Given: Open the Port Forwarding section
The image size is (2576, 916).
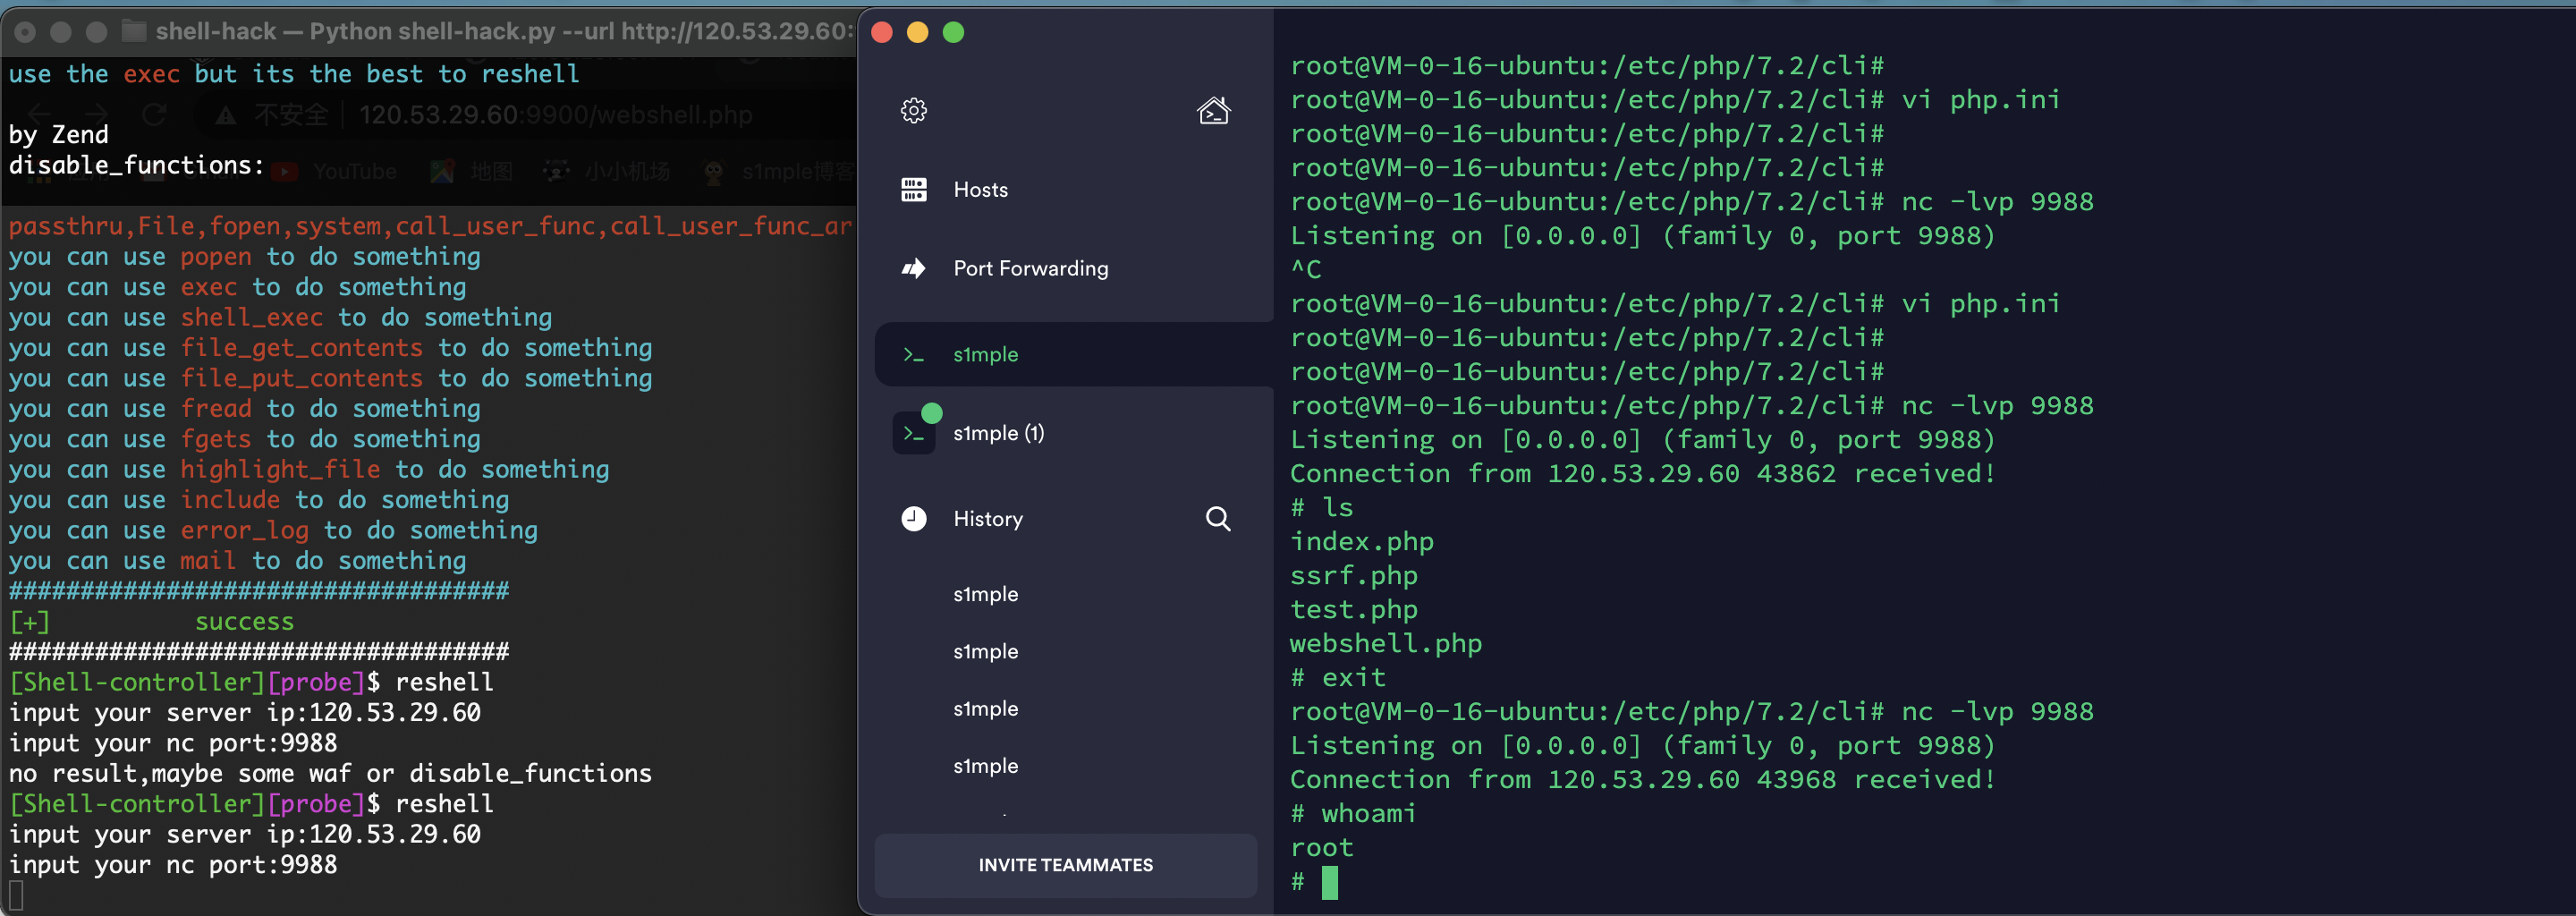Looking at the screenshot, I should point(1031,268).
